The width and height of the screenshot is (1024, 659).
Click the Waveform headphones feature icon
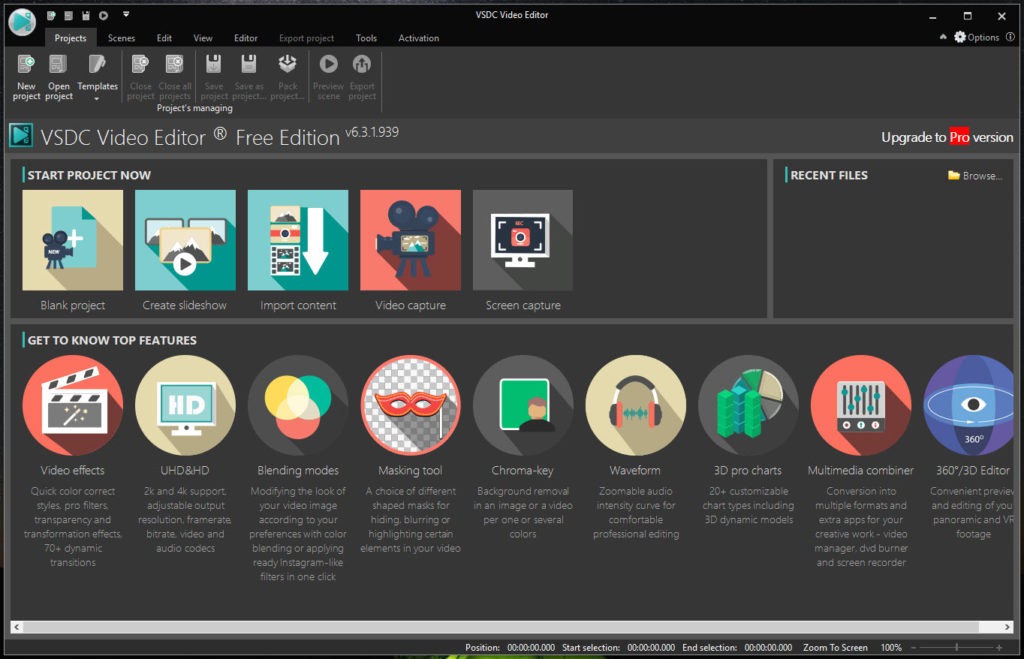click(635, 405)
